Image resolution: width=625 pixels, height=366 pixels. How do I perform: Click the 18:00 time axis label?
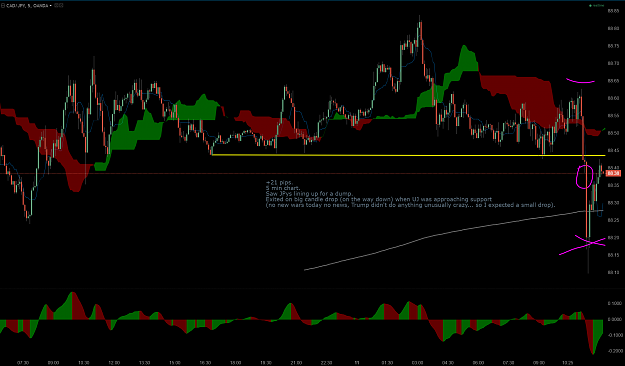(x=236, y=363)
